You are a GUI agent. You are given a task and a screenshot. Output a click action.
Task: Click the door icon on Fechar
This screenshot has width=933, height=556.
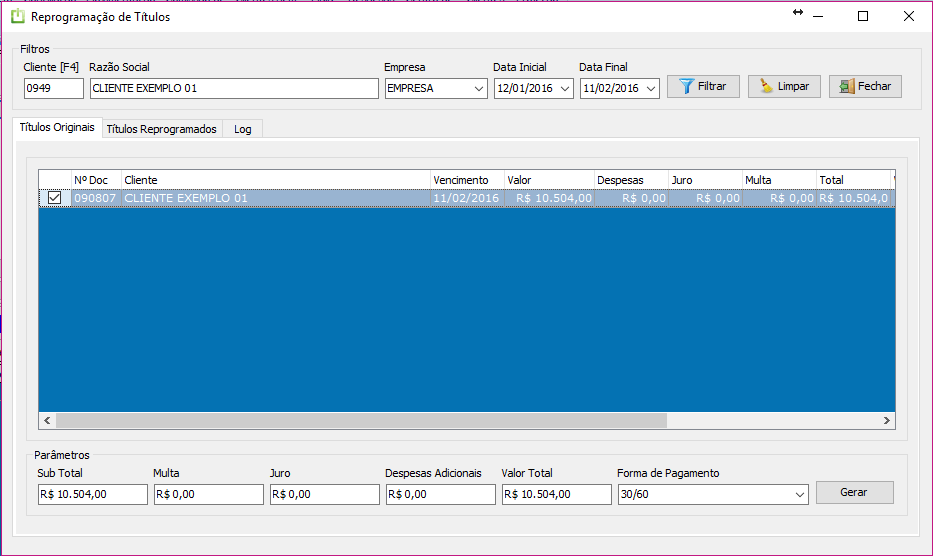click(x=847, y=87)
